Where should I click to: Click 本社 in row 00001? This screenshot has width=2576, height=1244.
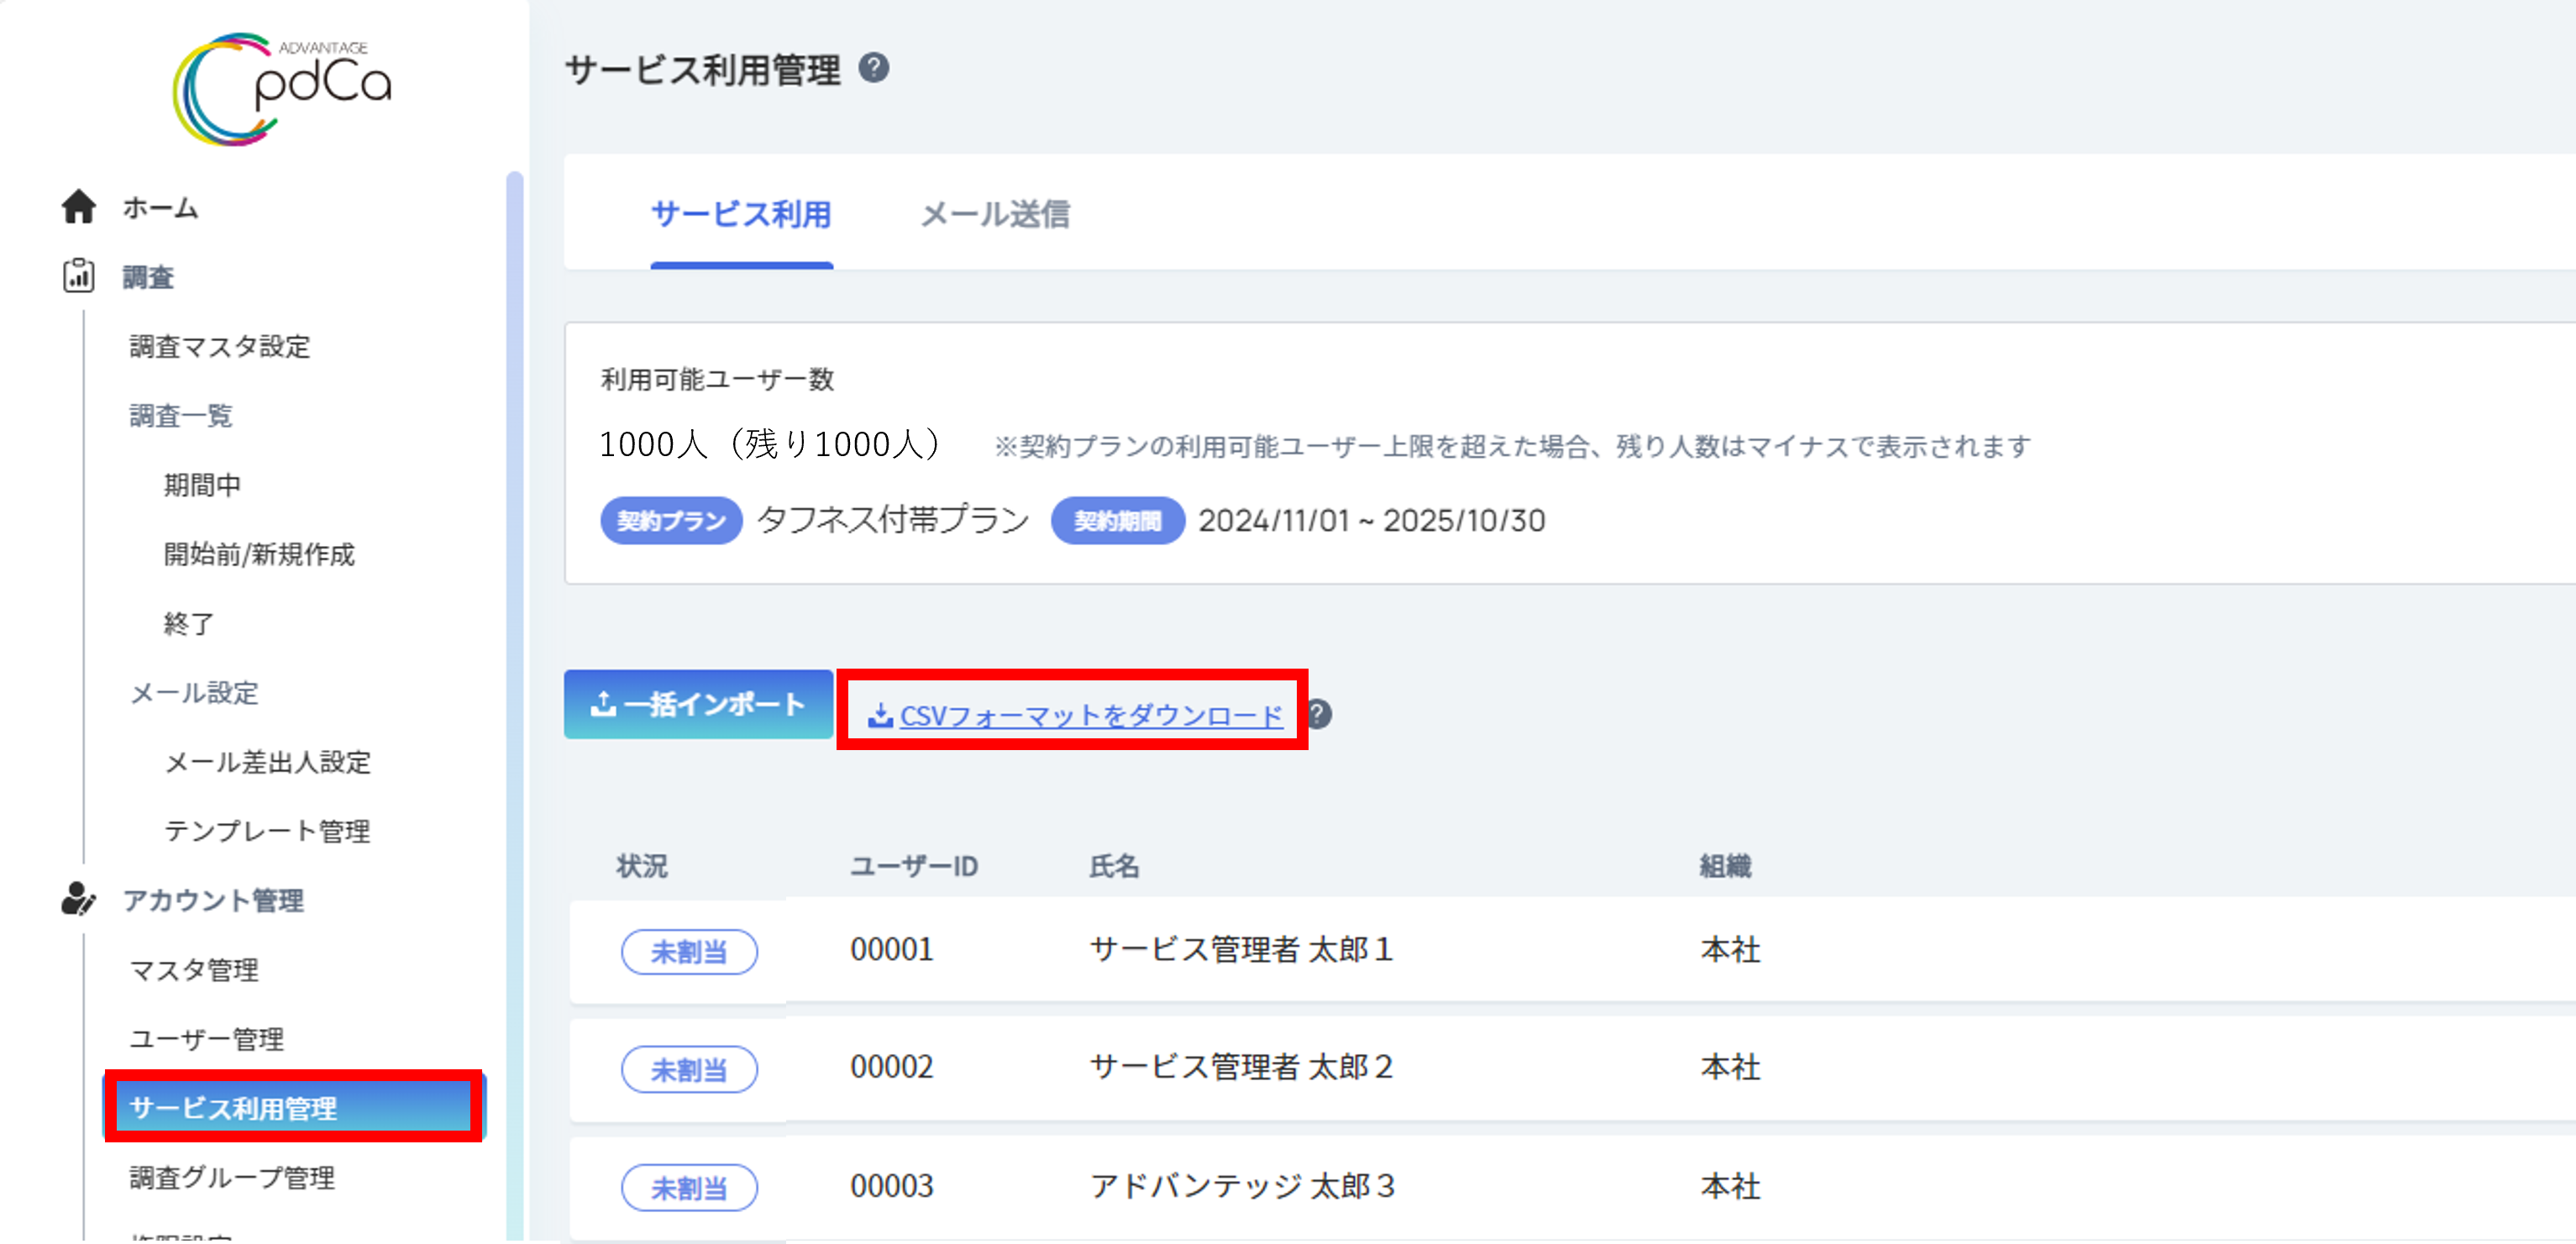[1730, 949]
